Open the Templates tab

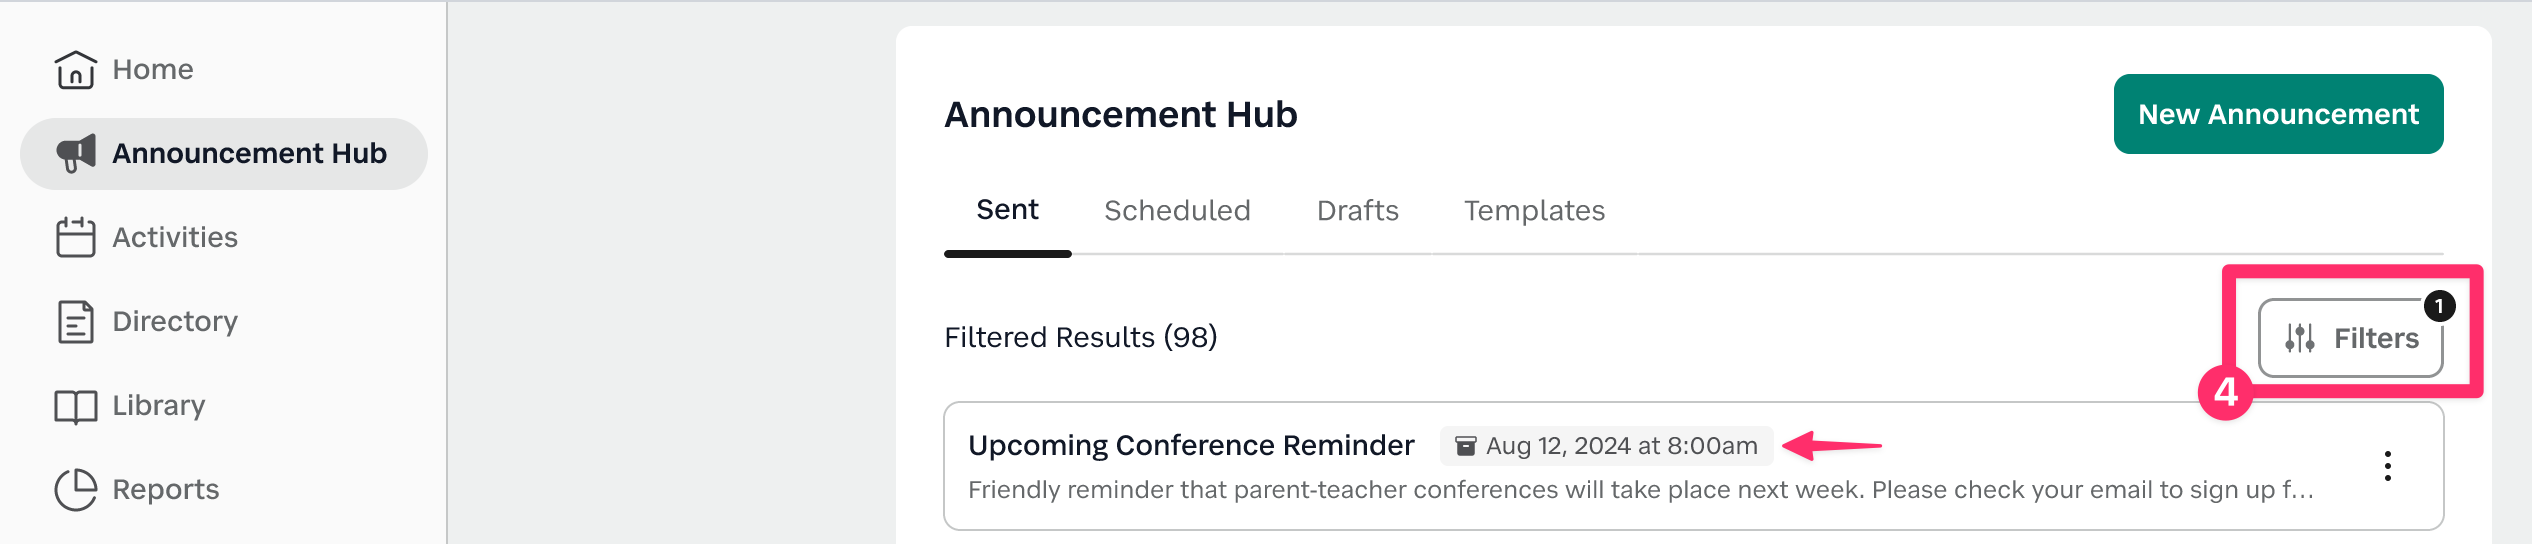tap(1534, 211)
